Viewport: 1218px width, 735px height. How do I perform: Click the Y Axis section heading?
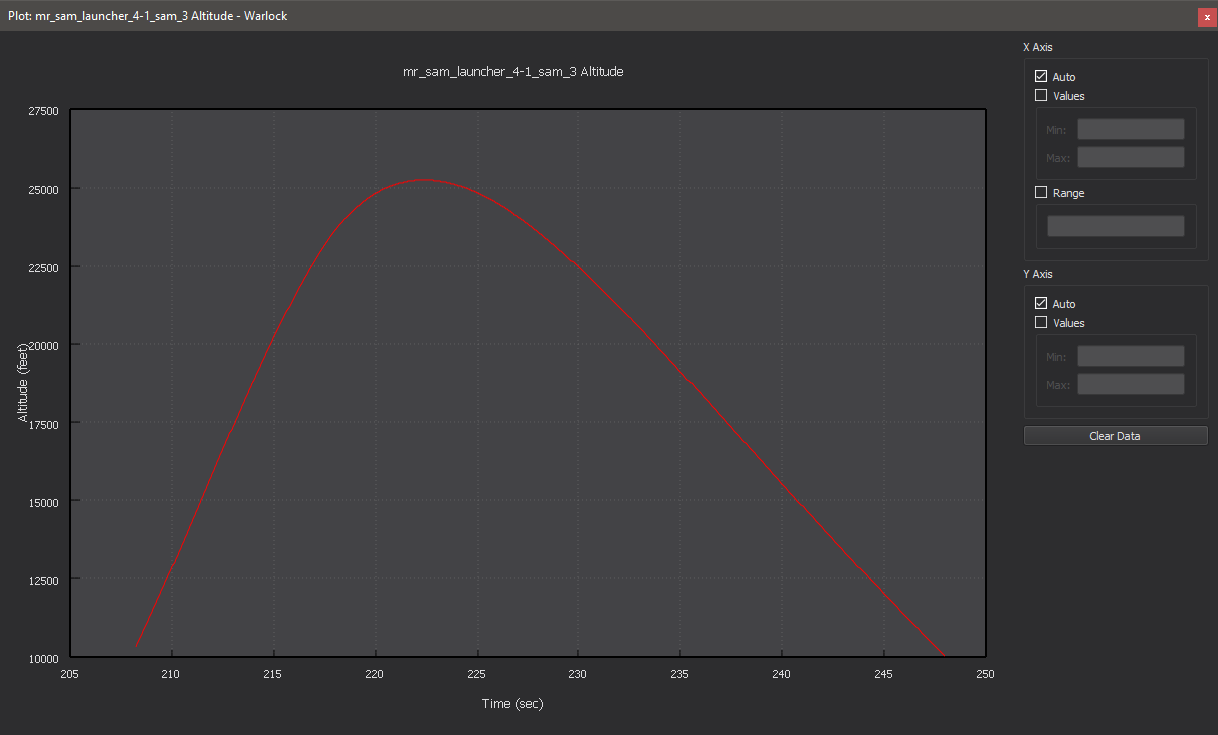(x=1037, y=274)
